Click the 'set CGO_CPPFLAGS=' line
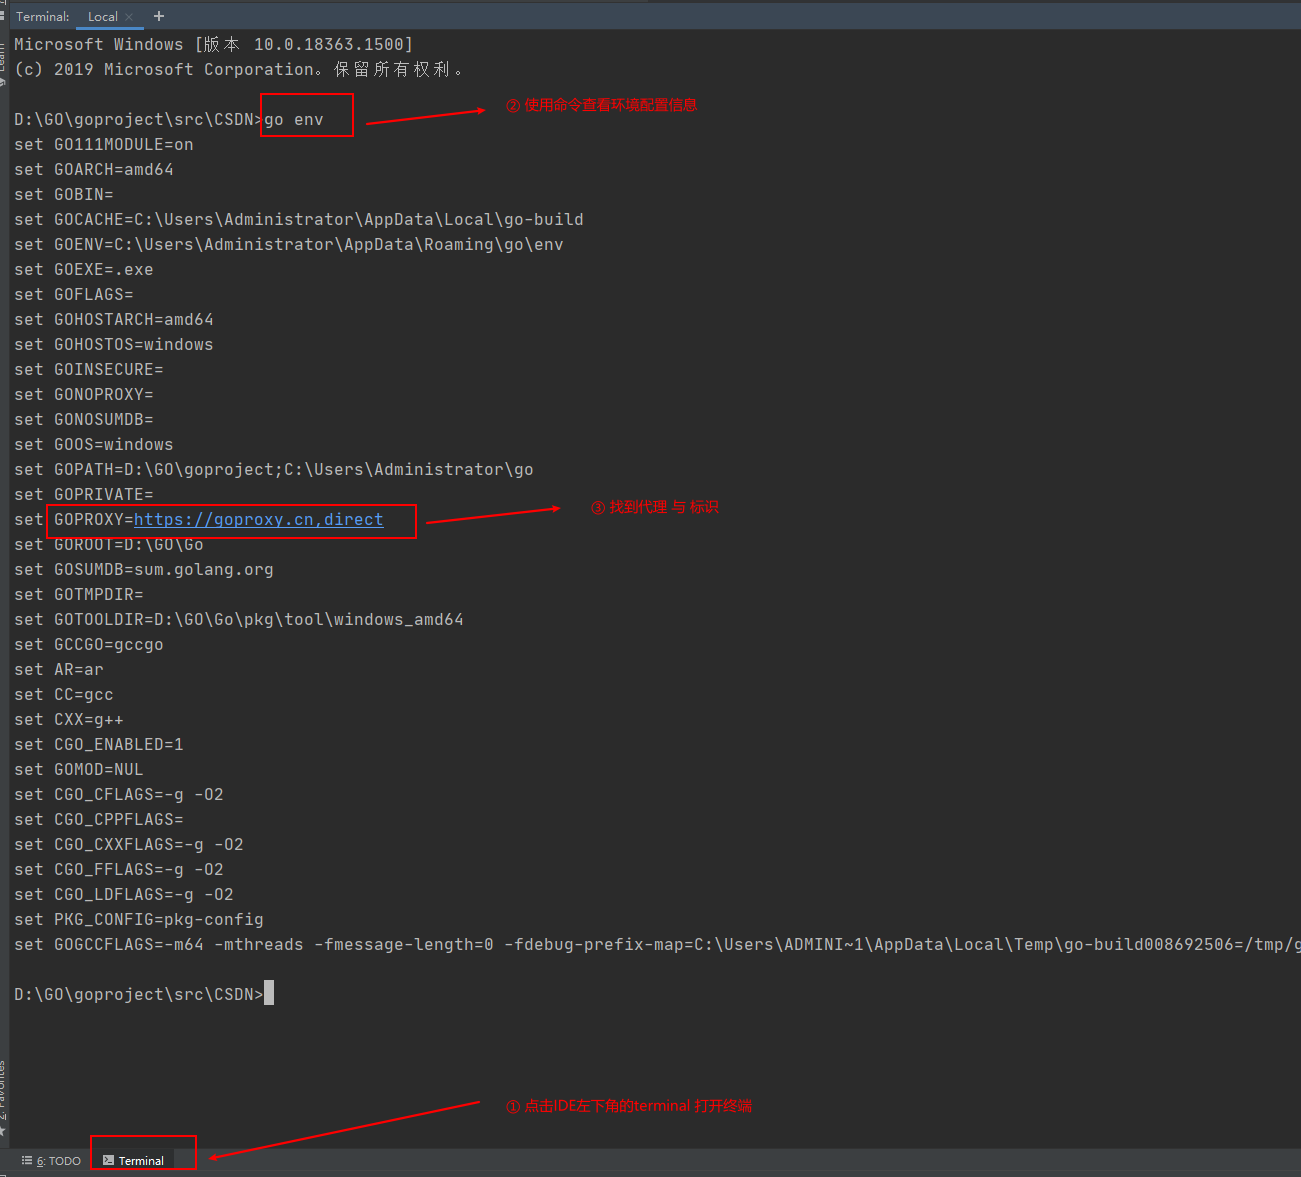Screen dimensions: 1301x1177 (x=99, y=820)
